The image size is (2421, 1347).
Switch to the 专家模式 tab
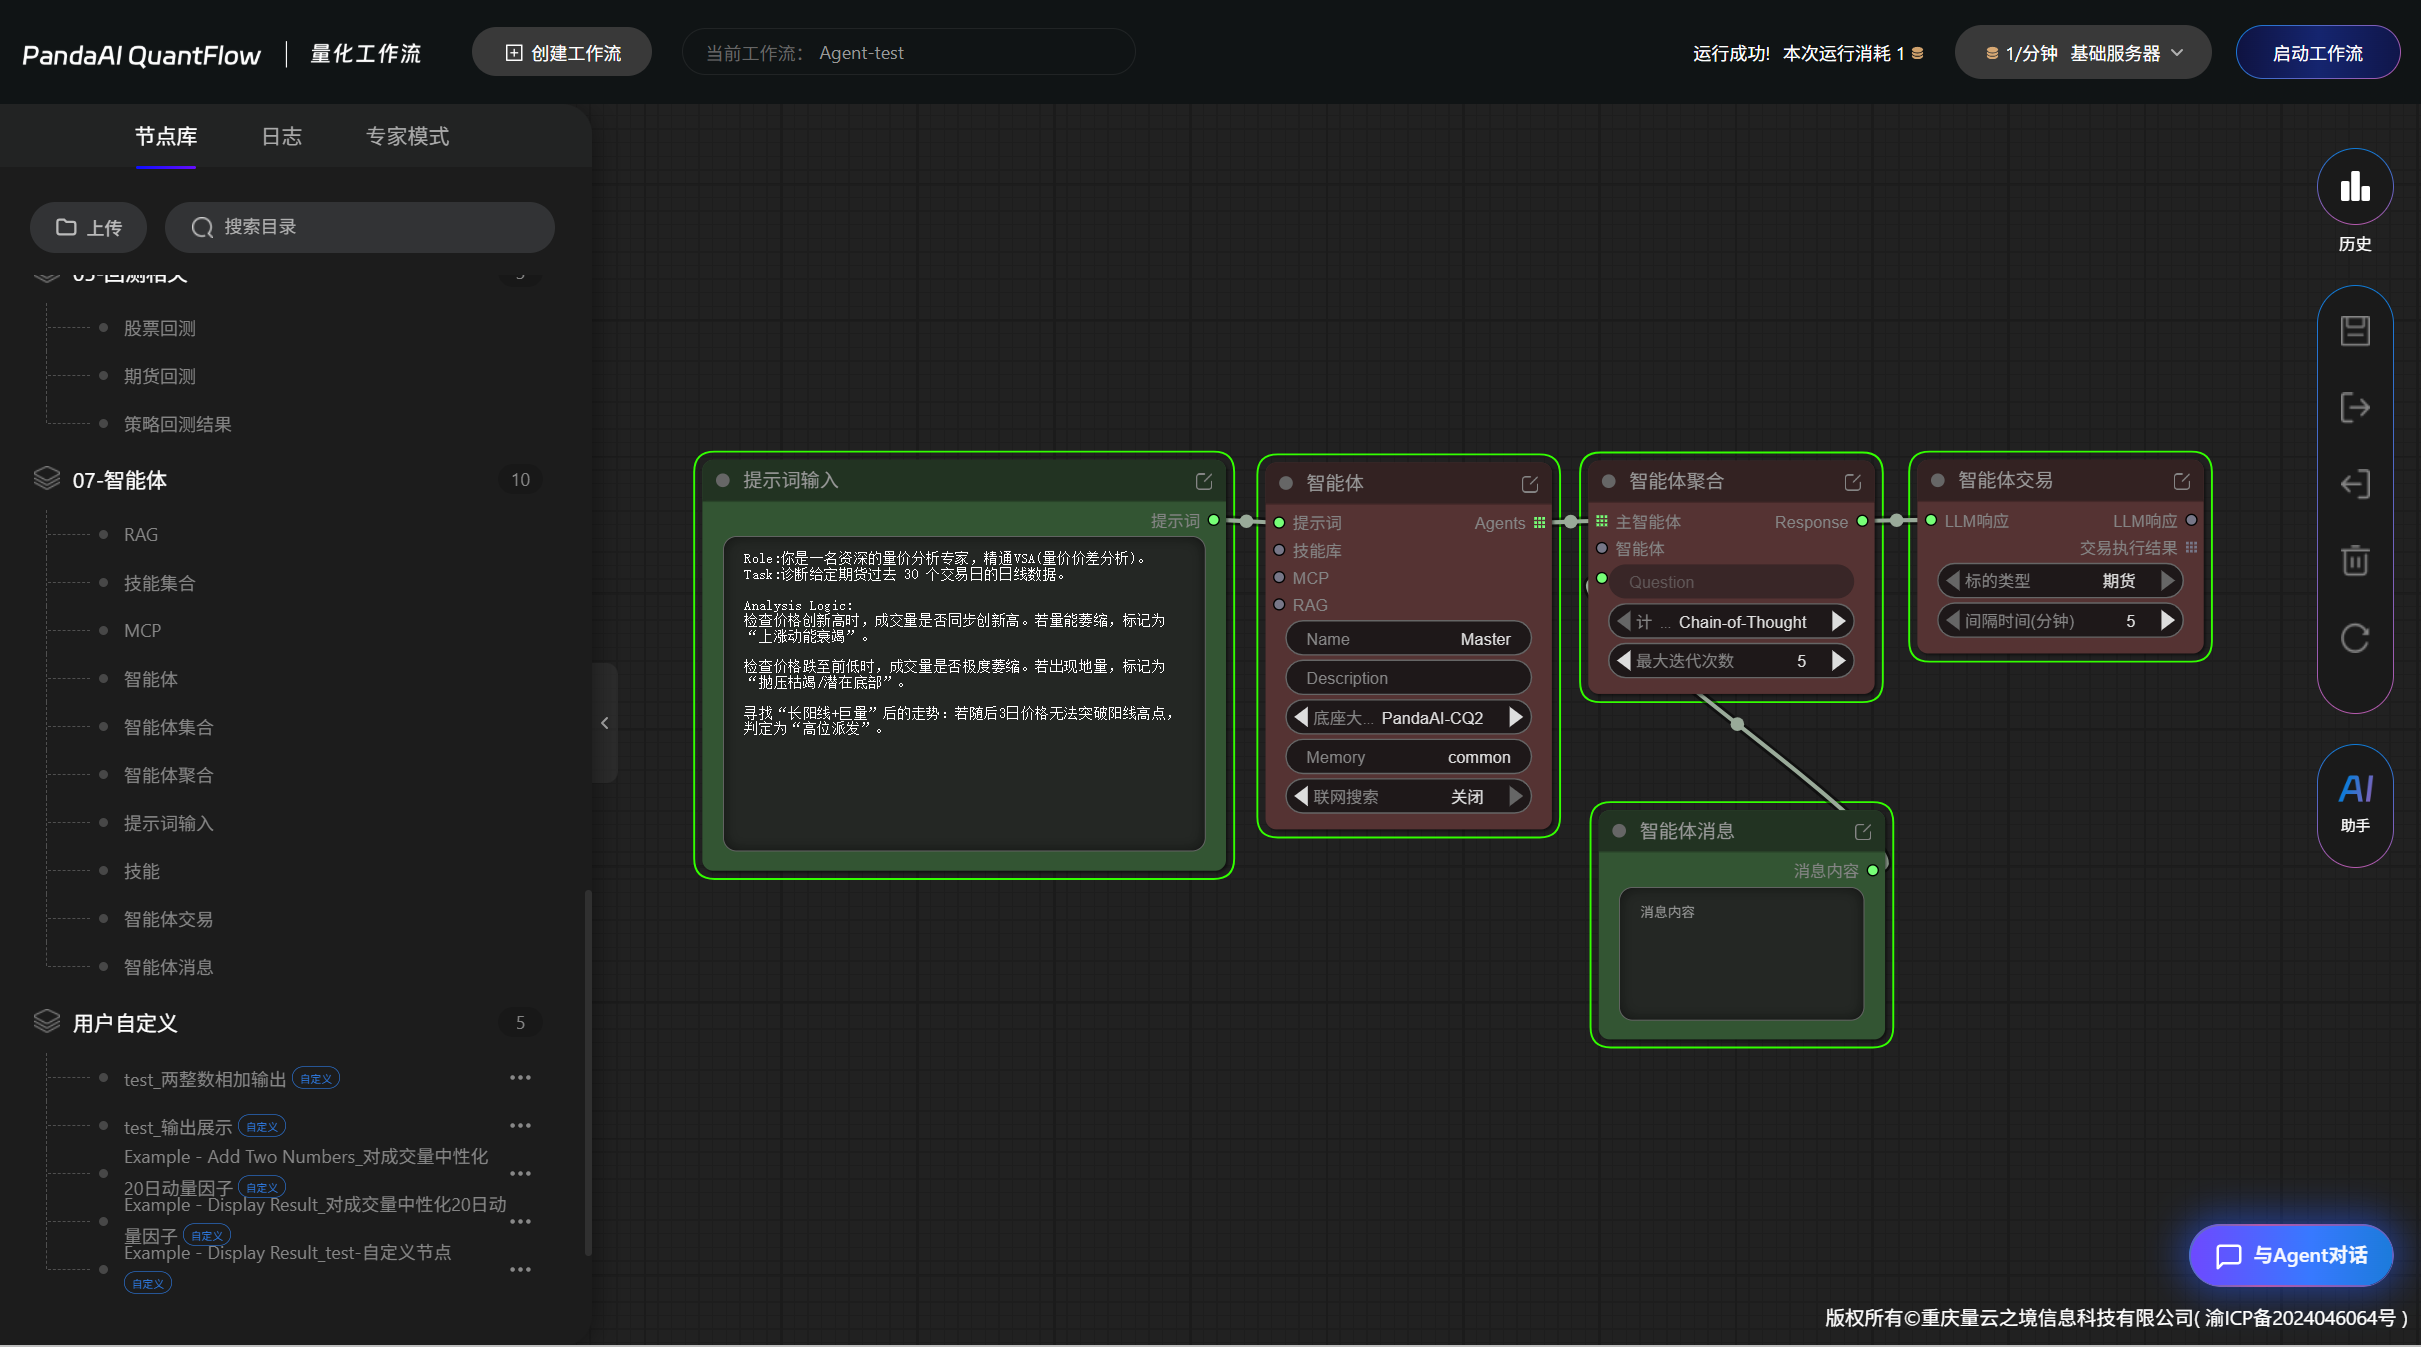coord(407,136)
